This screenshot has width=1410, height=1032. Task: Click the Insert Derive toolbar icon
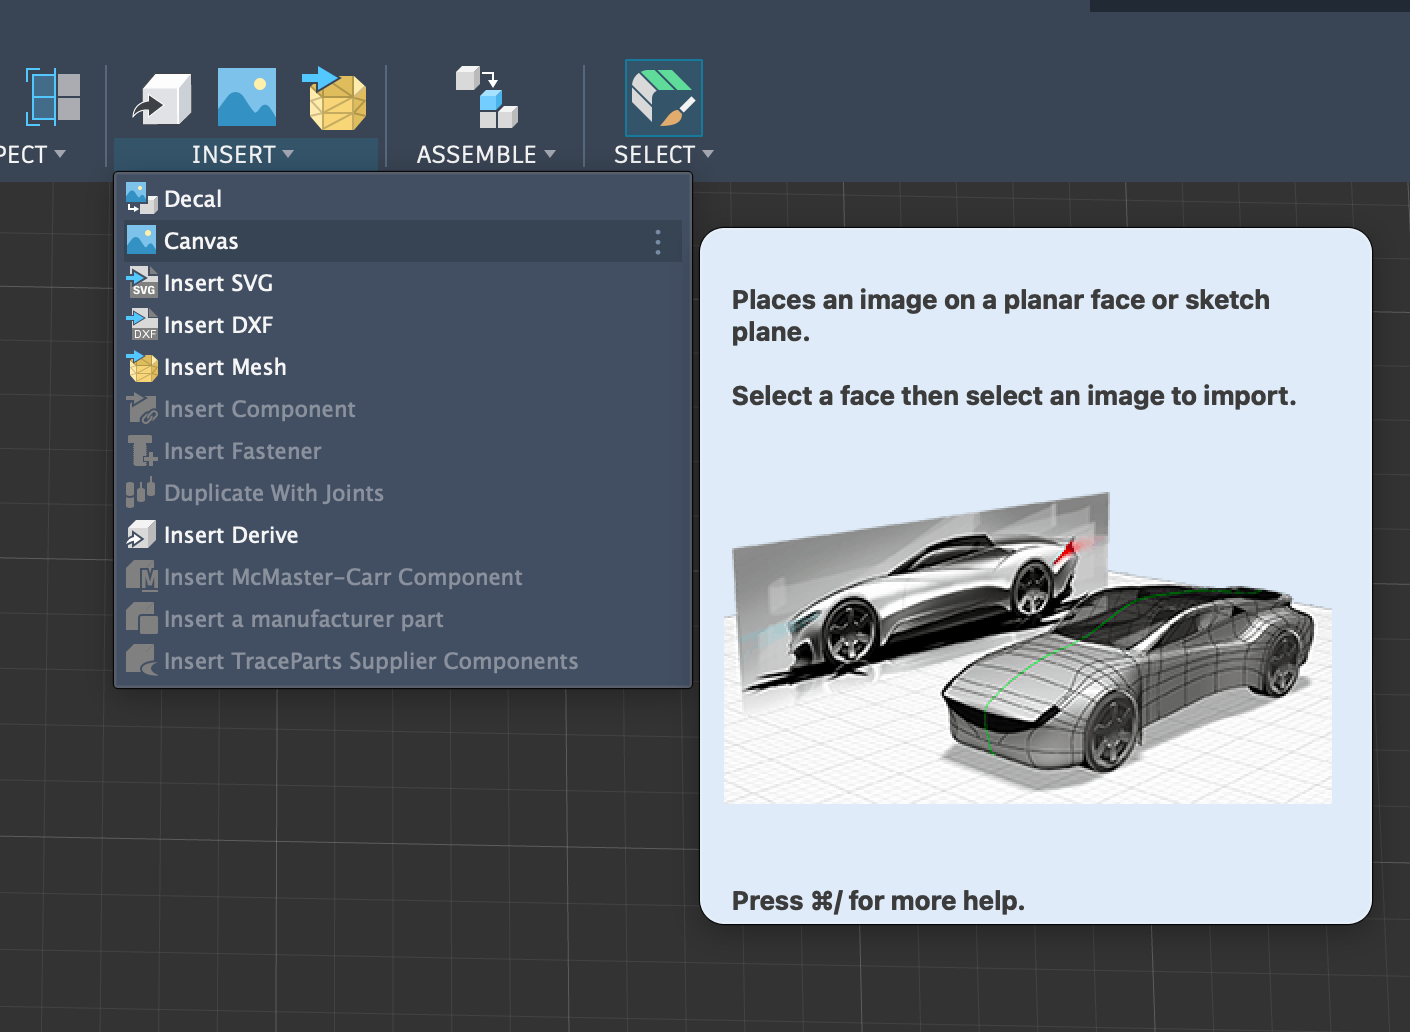(162, 99)
